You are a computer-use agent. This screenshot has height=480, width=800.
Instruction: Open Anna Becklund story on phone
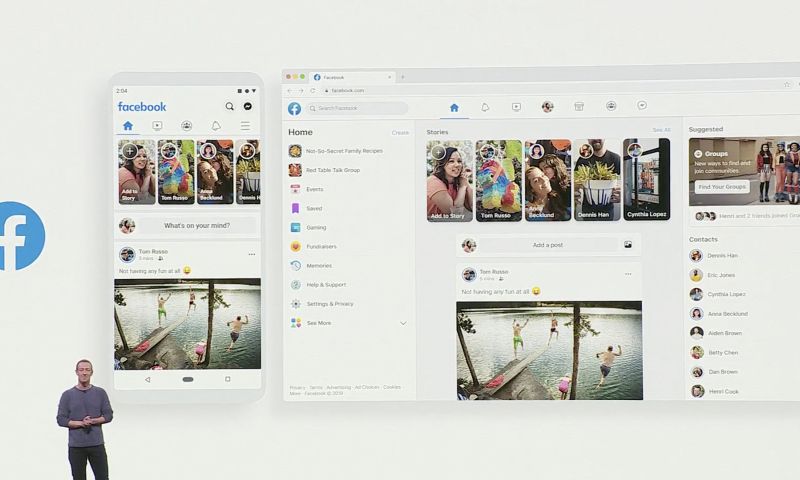(x=215, y=172)
